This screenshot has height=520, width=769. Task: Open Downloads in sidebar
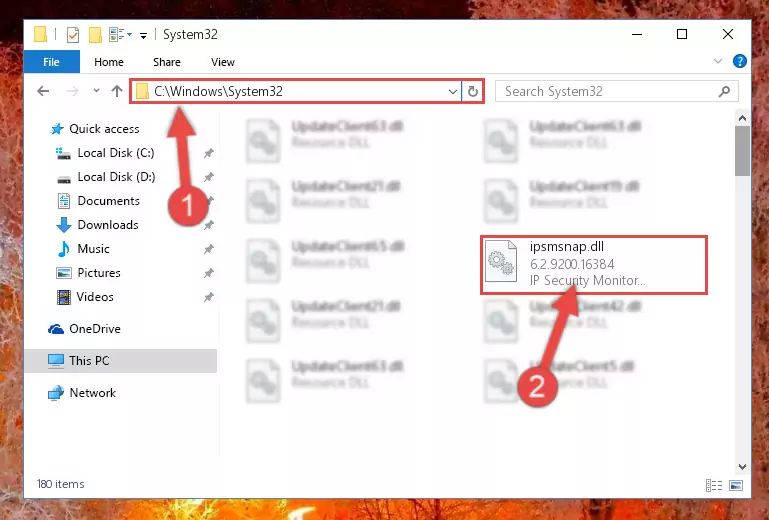108,225
